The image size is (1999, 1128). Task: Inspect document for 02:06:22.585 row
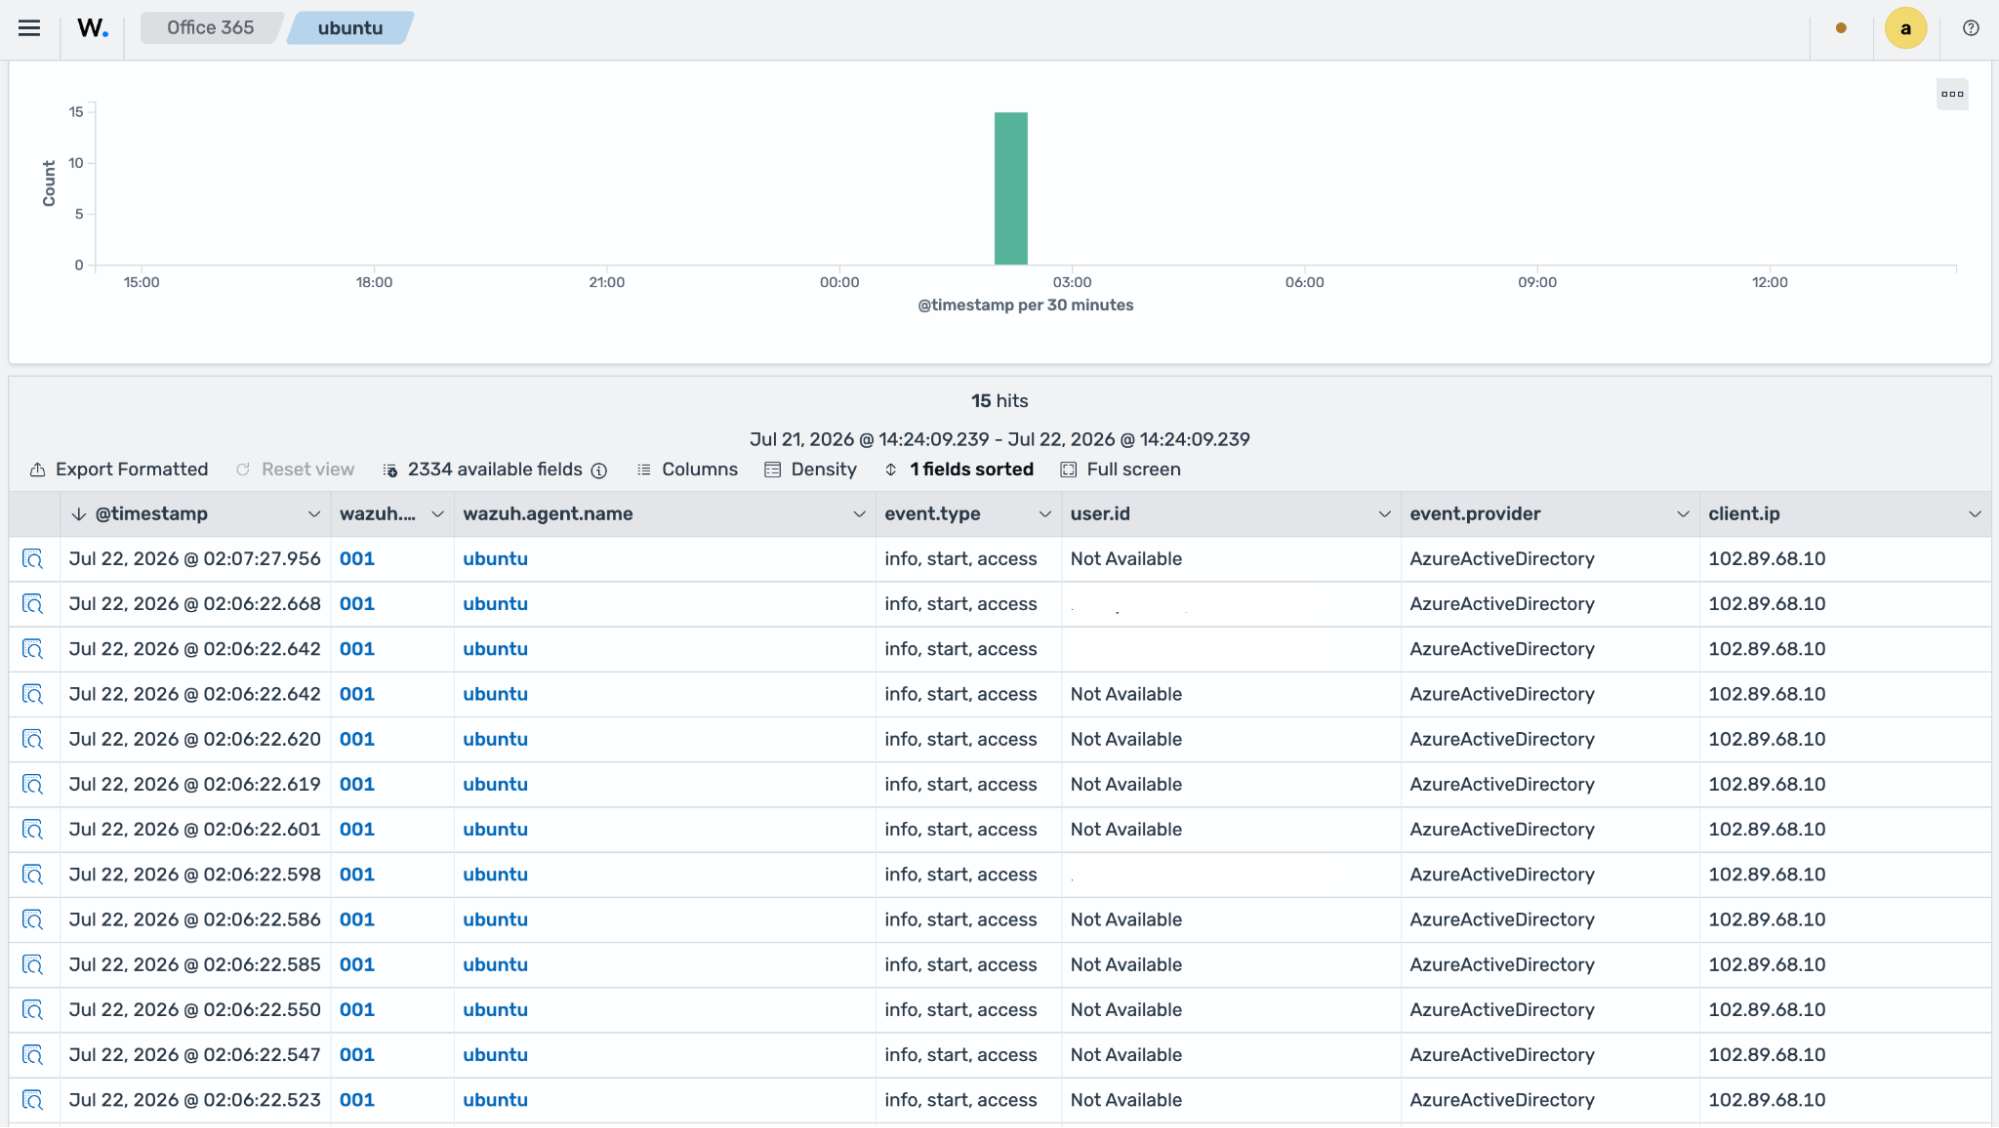(33, 964)
